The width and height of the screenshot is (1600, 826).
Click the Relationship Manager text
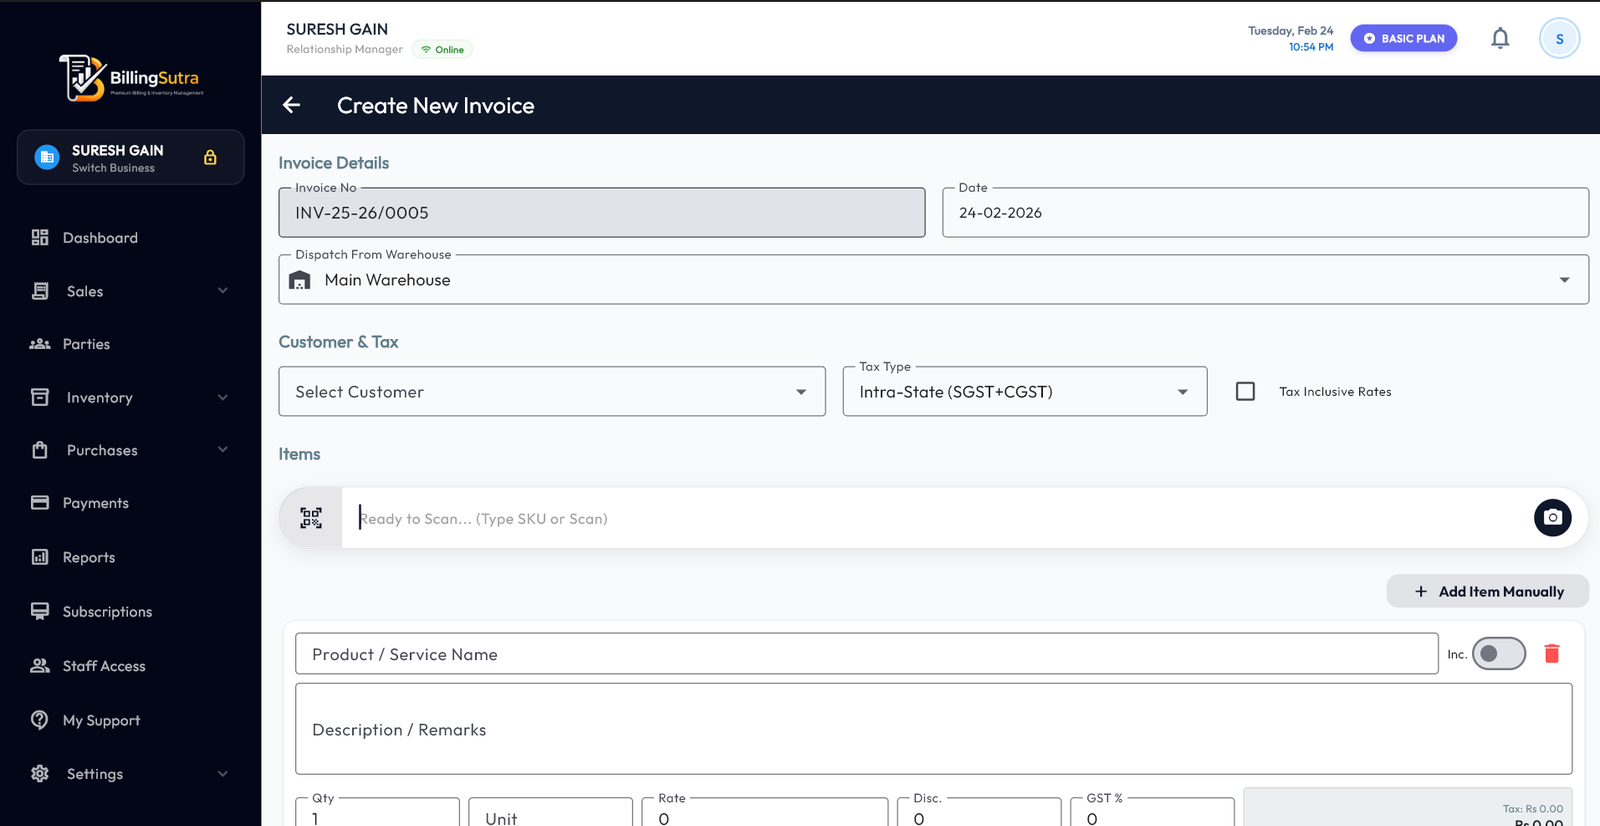point(345,50)
